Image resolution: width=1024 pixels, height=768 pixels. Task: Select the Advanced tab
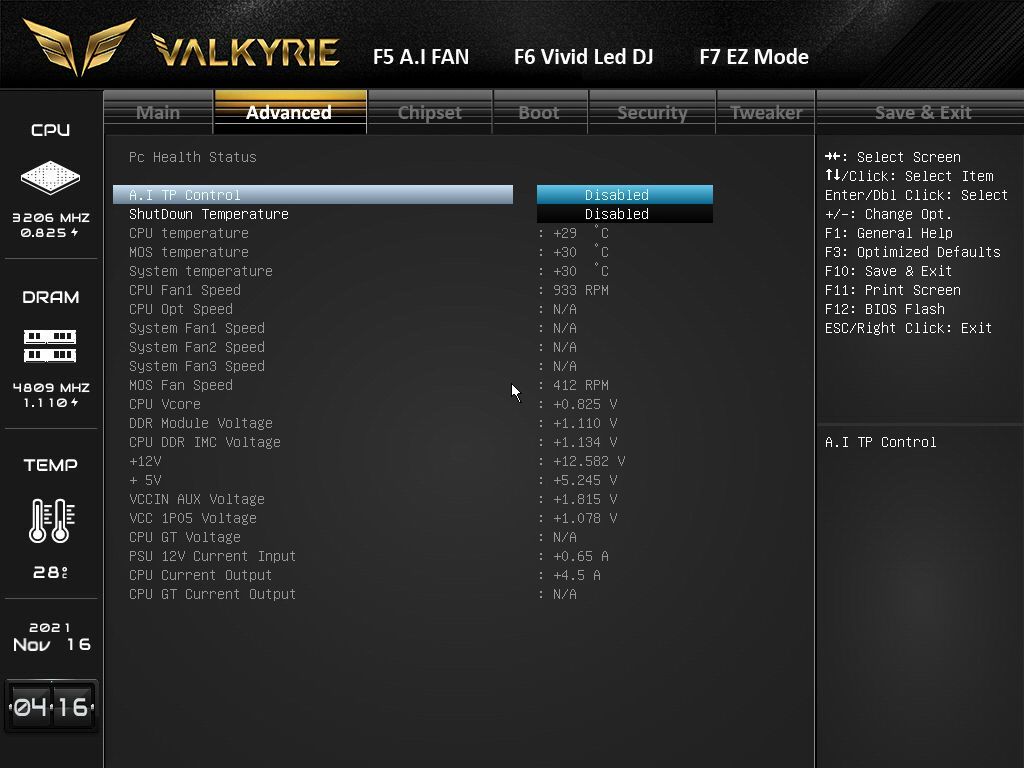tap(290, 112)
